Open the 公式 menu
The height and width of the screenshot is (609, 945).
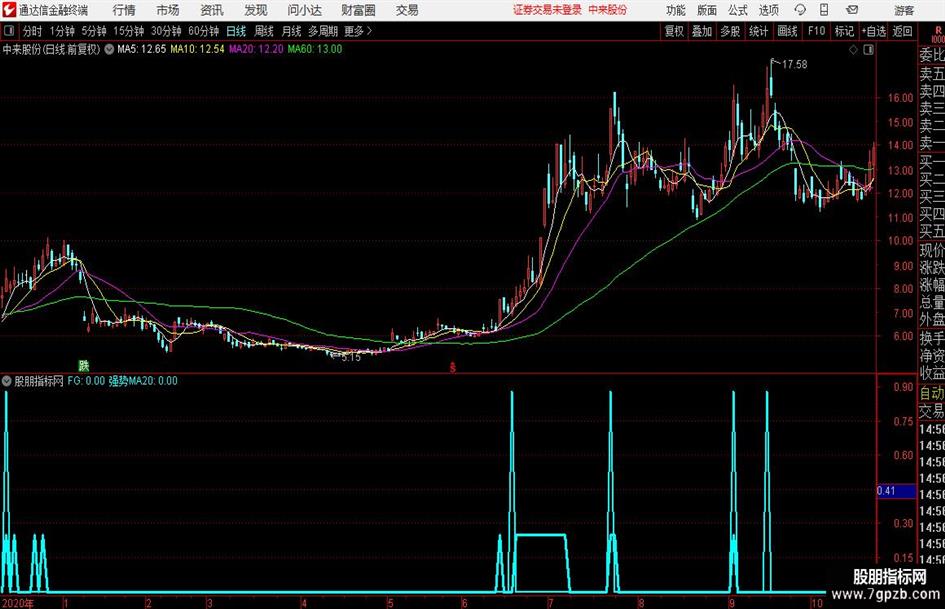[x=738, y=10]
